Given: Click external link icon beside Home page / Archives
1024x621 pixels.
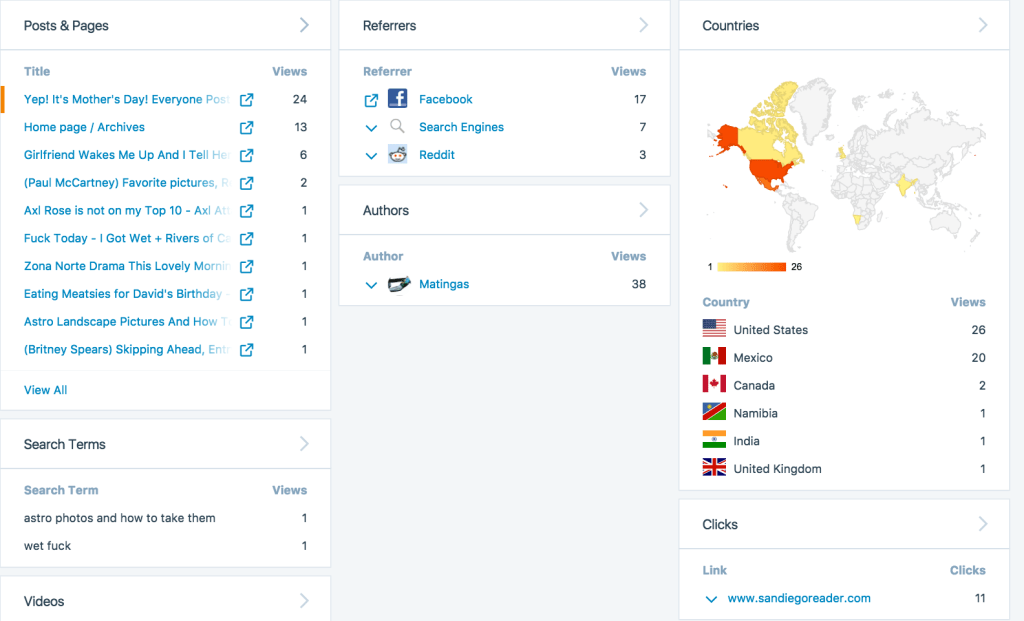Looking at the screenshot, I should click(x=246, y=128).
